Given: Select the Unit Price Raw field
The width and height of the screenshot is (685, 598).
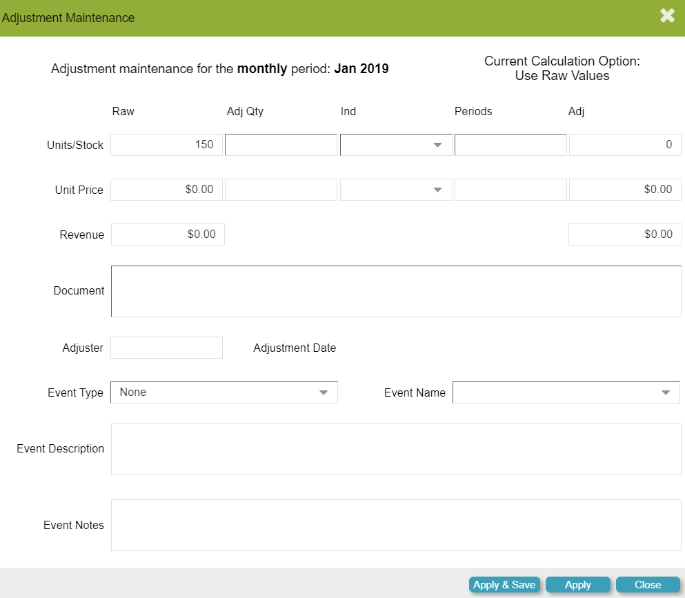Looking at the screenshot, I should coord(167,189).
